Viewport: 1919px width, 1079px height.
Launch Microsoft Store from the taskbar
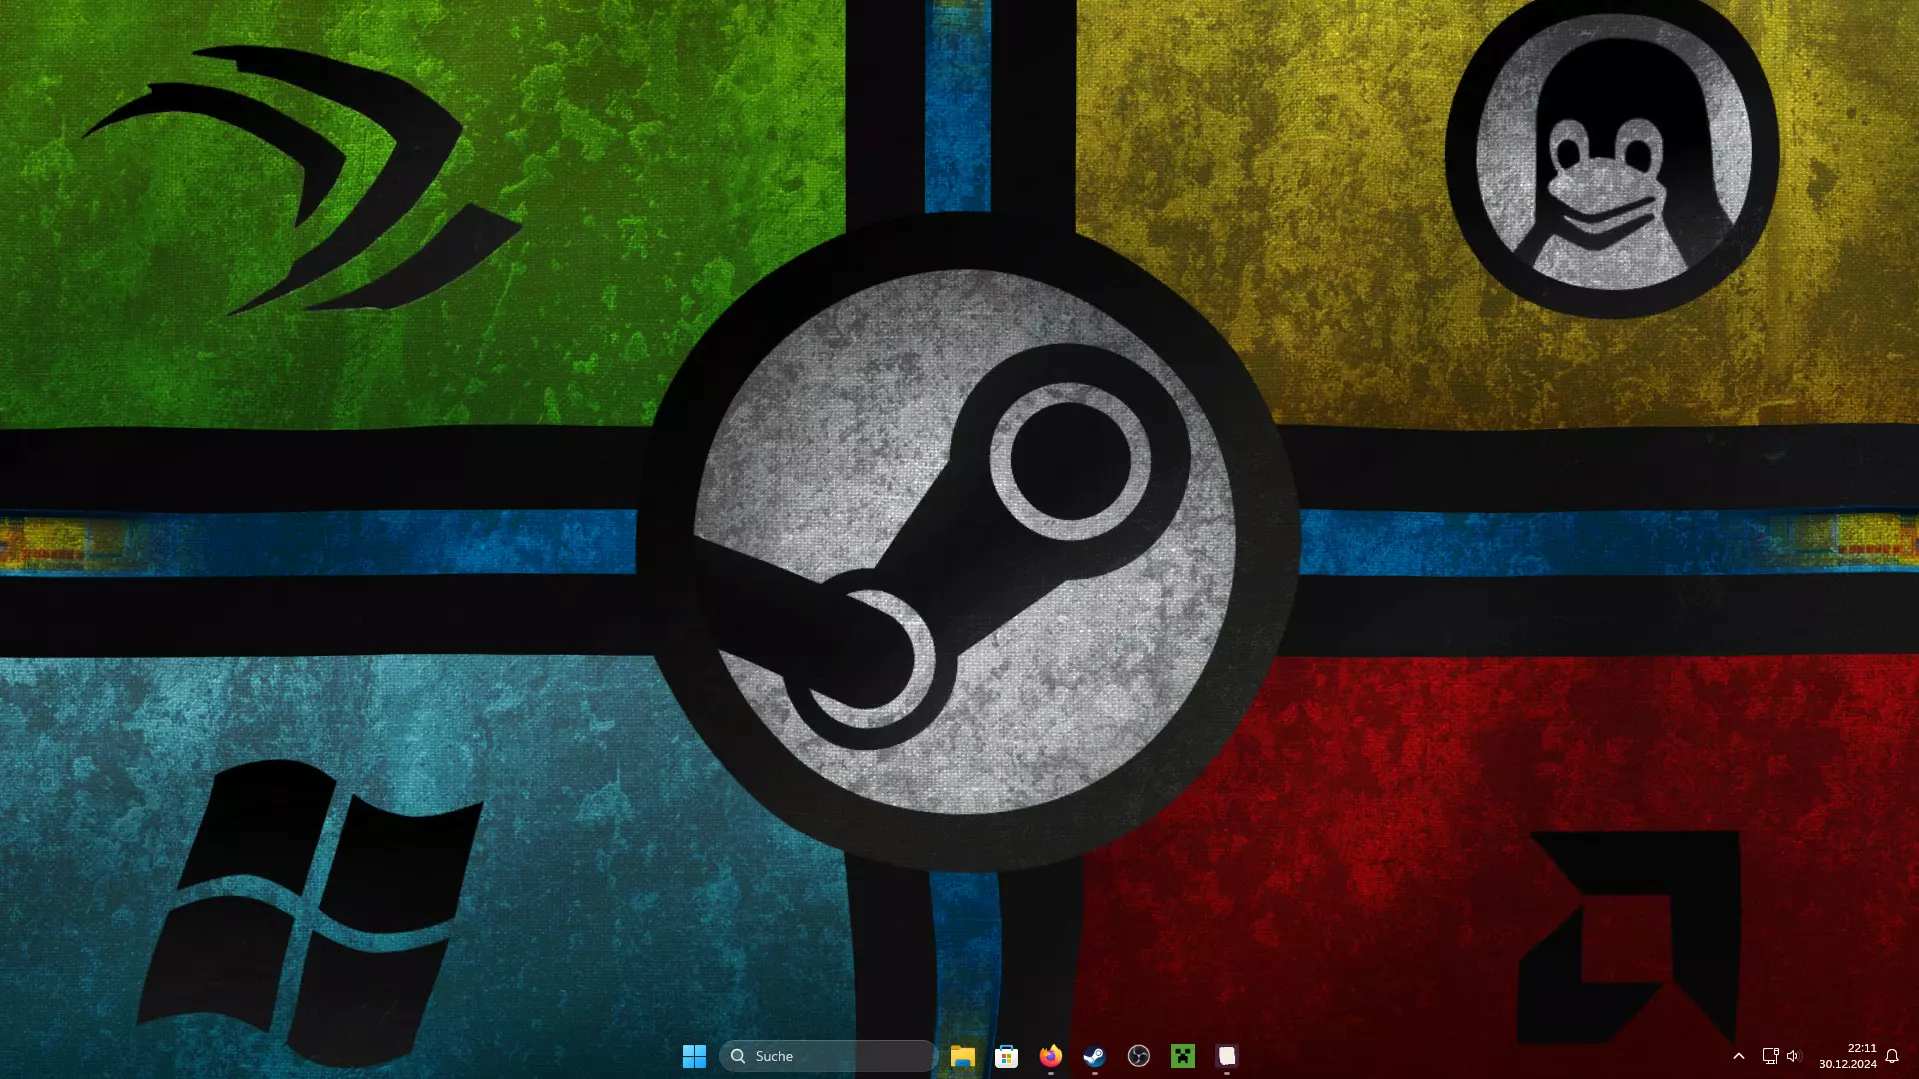point(1006,1056)
